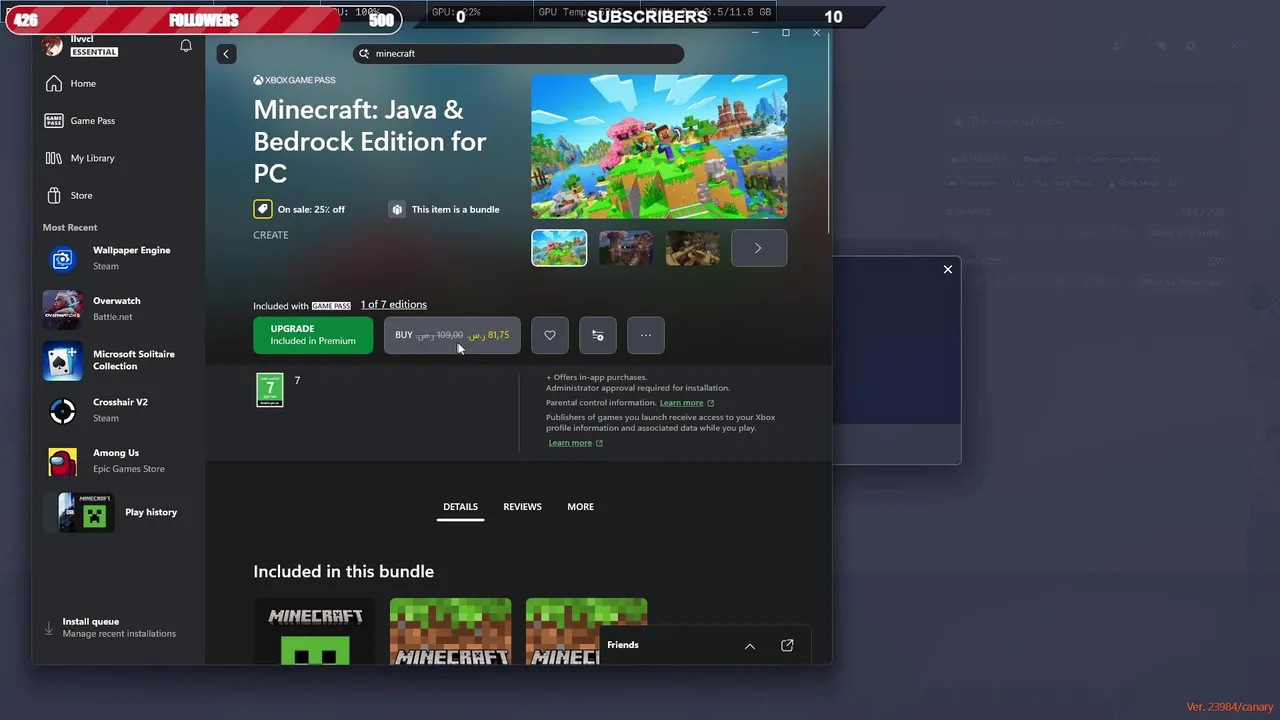The image size is (1280, 720).
Task: Click the CREATE genre label
Action: point(271,235)
